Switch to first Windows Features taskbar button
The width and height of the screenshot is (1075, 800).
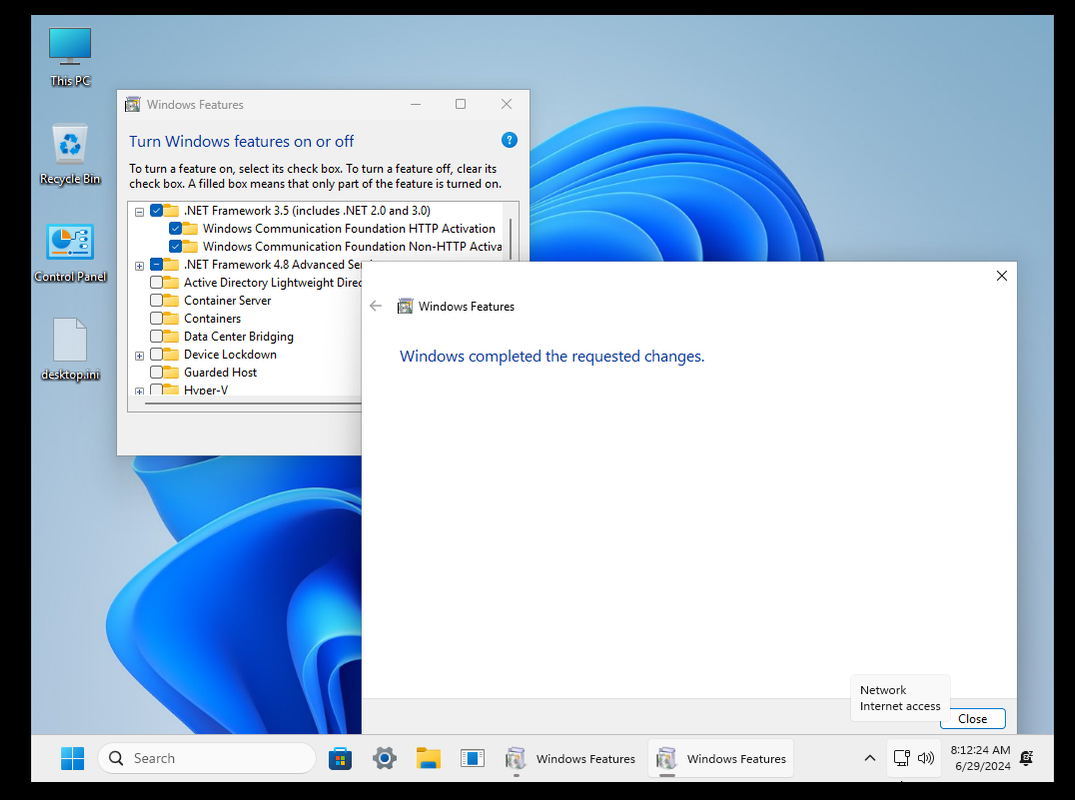[570, 758]
